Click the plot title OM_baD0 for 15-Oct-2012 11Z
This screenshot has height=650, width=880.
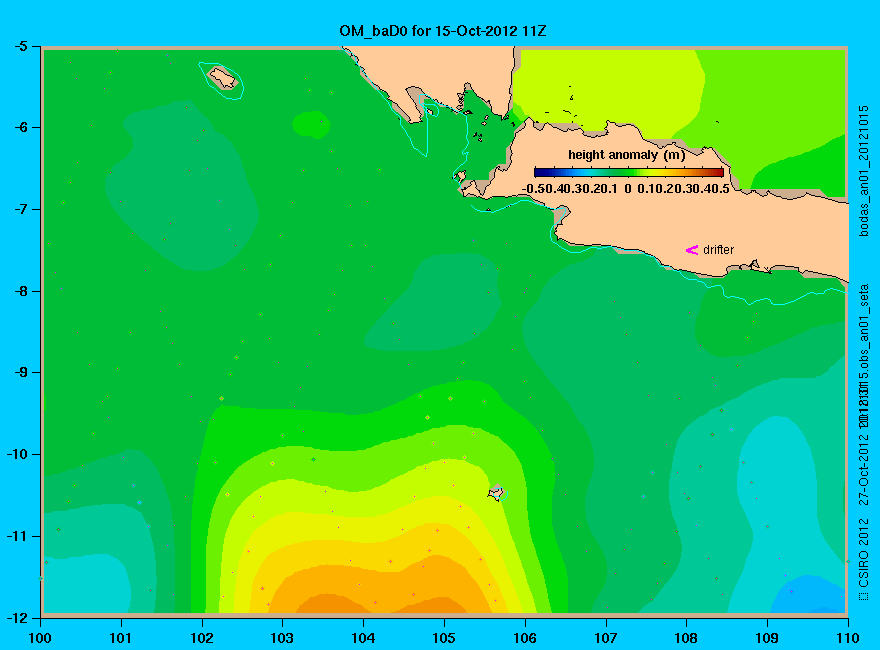442,31
